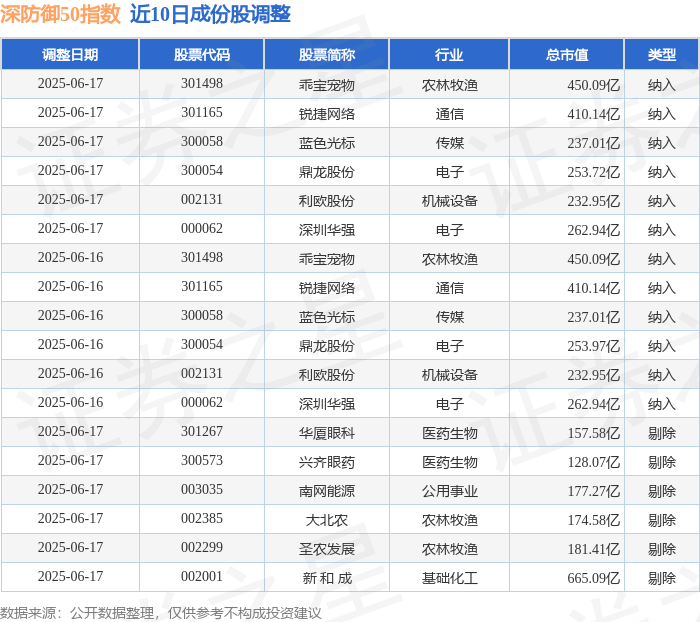The height and width of the screenshot is (622, 700).
Task: Click 纳入 in the 2025-06-17 乖宝宠物 row
Action: 662,84
